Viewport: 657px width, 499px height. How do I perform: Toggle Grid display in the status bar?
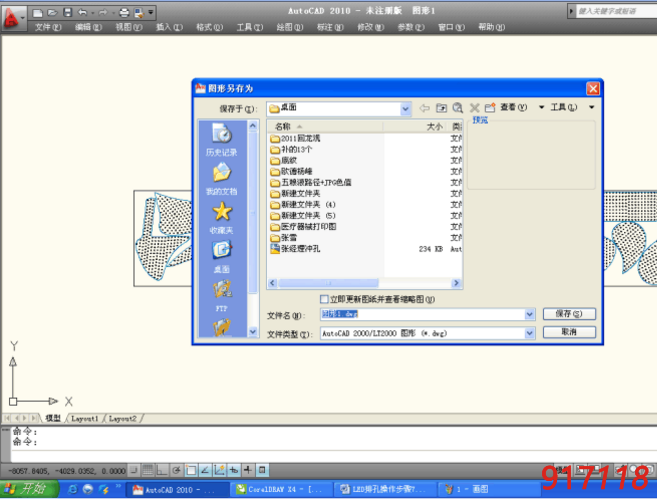pyautogui.click(x=147, y=470)
